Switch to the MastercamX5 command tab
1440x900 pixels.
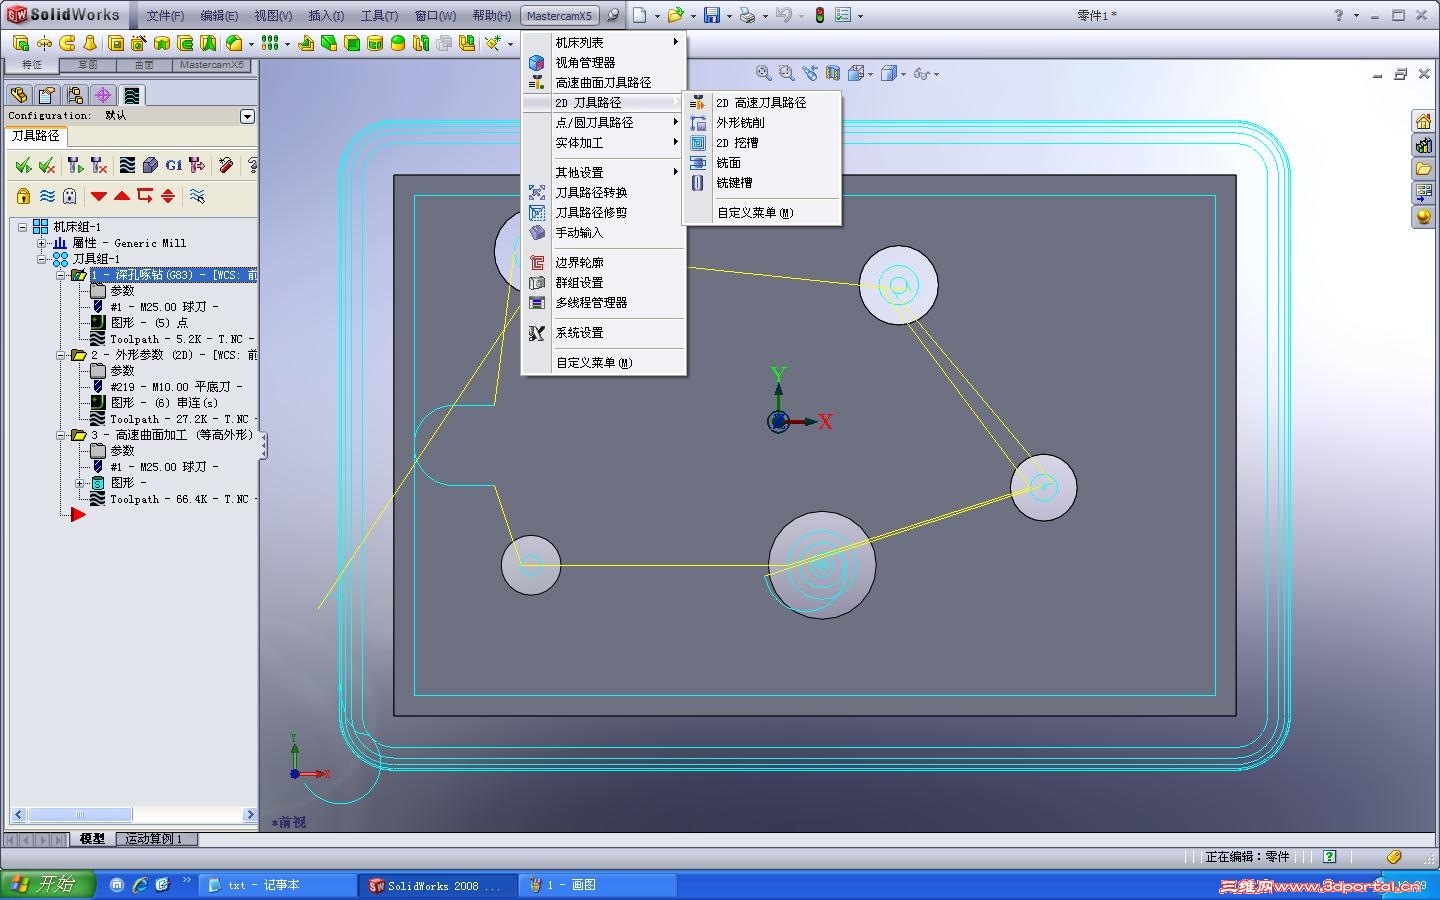click(211, 65)
